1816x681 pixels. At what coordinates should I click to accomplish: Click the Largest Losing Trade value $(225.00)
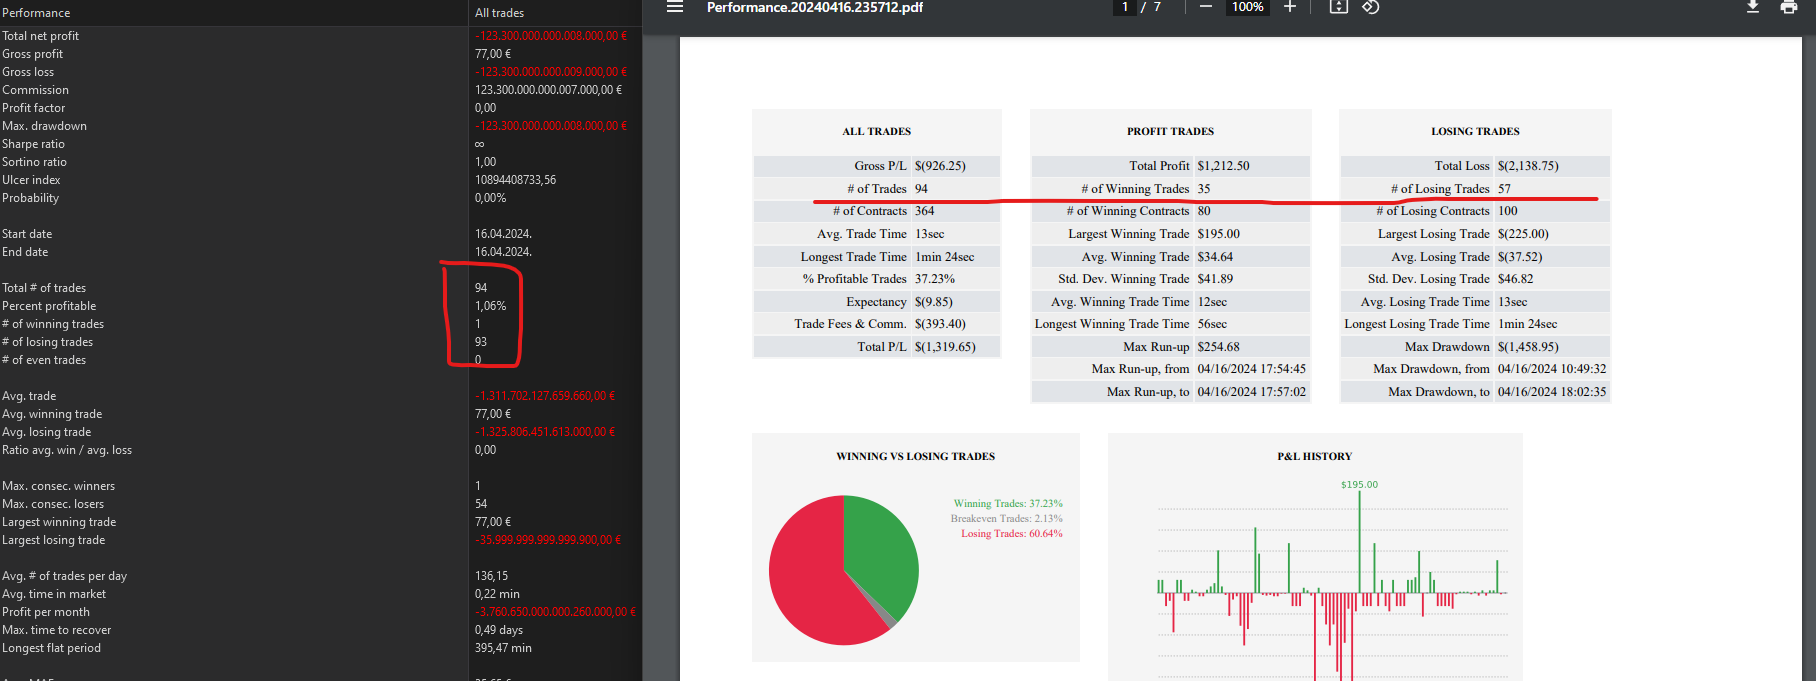[1523, 234]
